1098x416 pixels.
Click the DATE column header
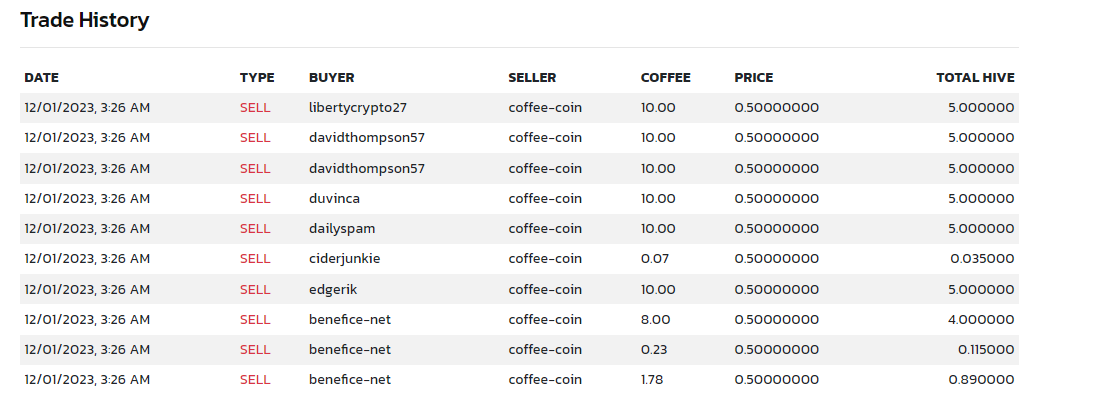[x=41, y=78]
